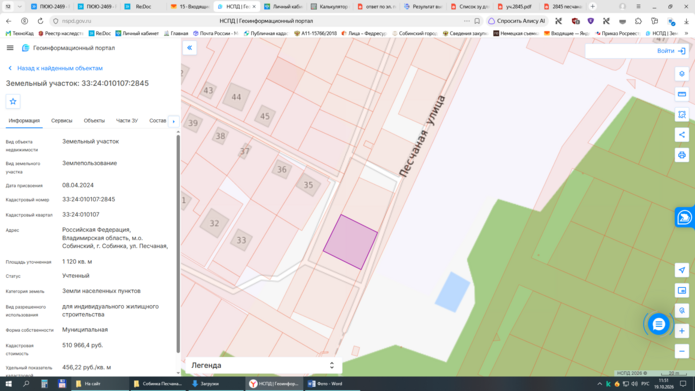Open the Публичная кадастровая bookmark
The width and height of the screenshot is (695, 391).
point(266,33)
